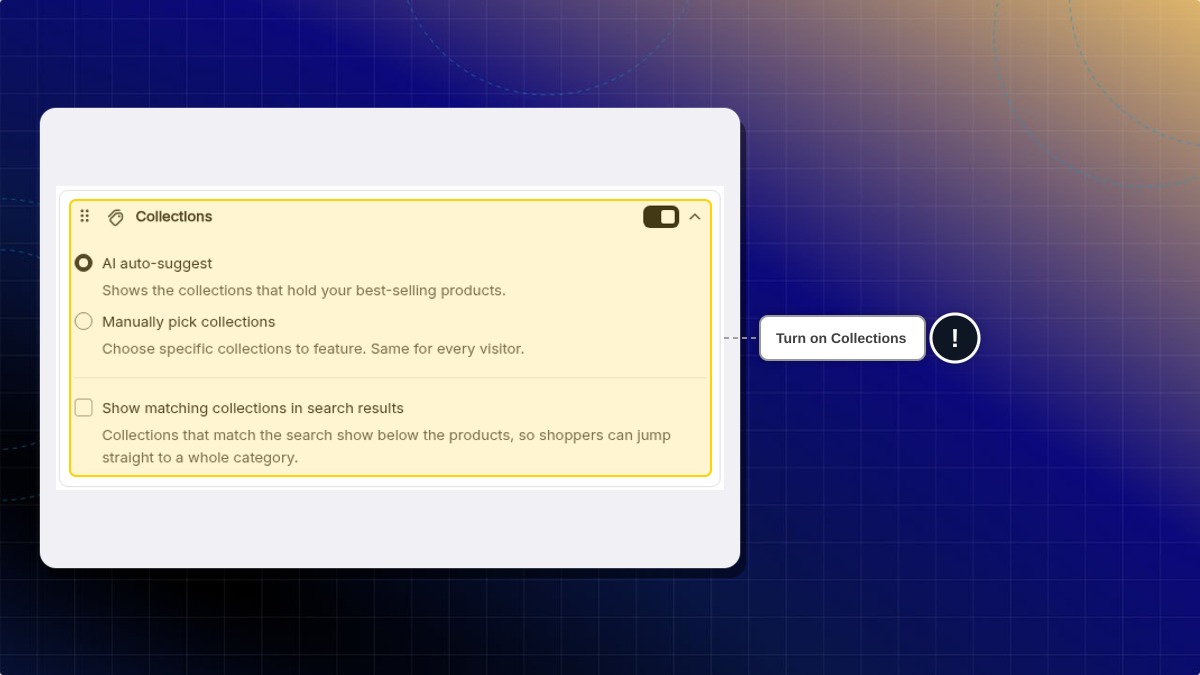Select the AI auto-suggest radio option
The height and width of the screenshot is (675, 1200).
click(x=84, y=263)
